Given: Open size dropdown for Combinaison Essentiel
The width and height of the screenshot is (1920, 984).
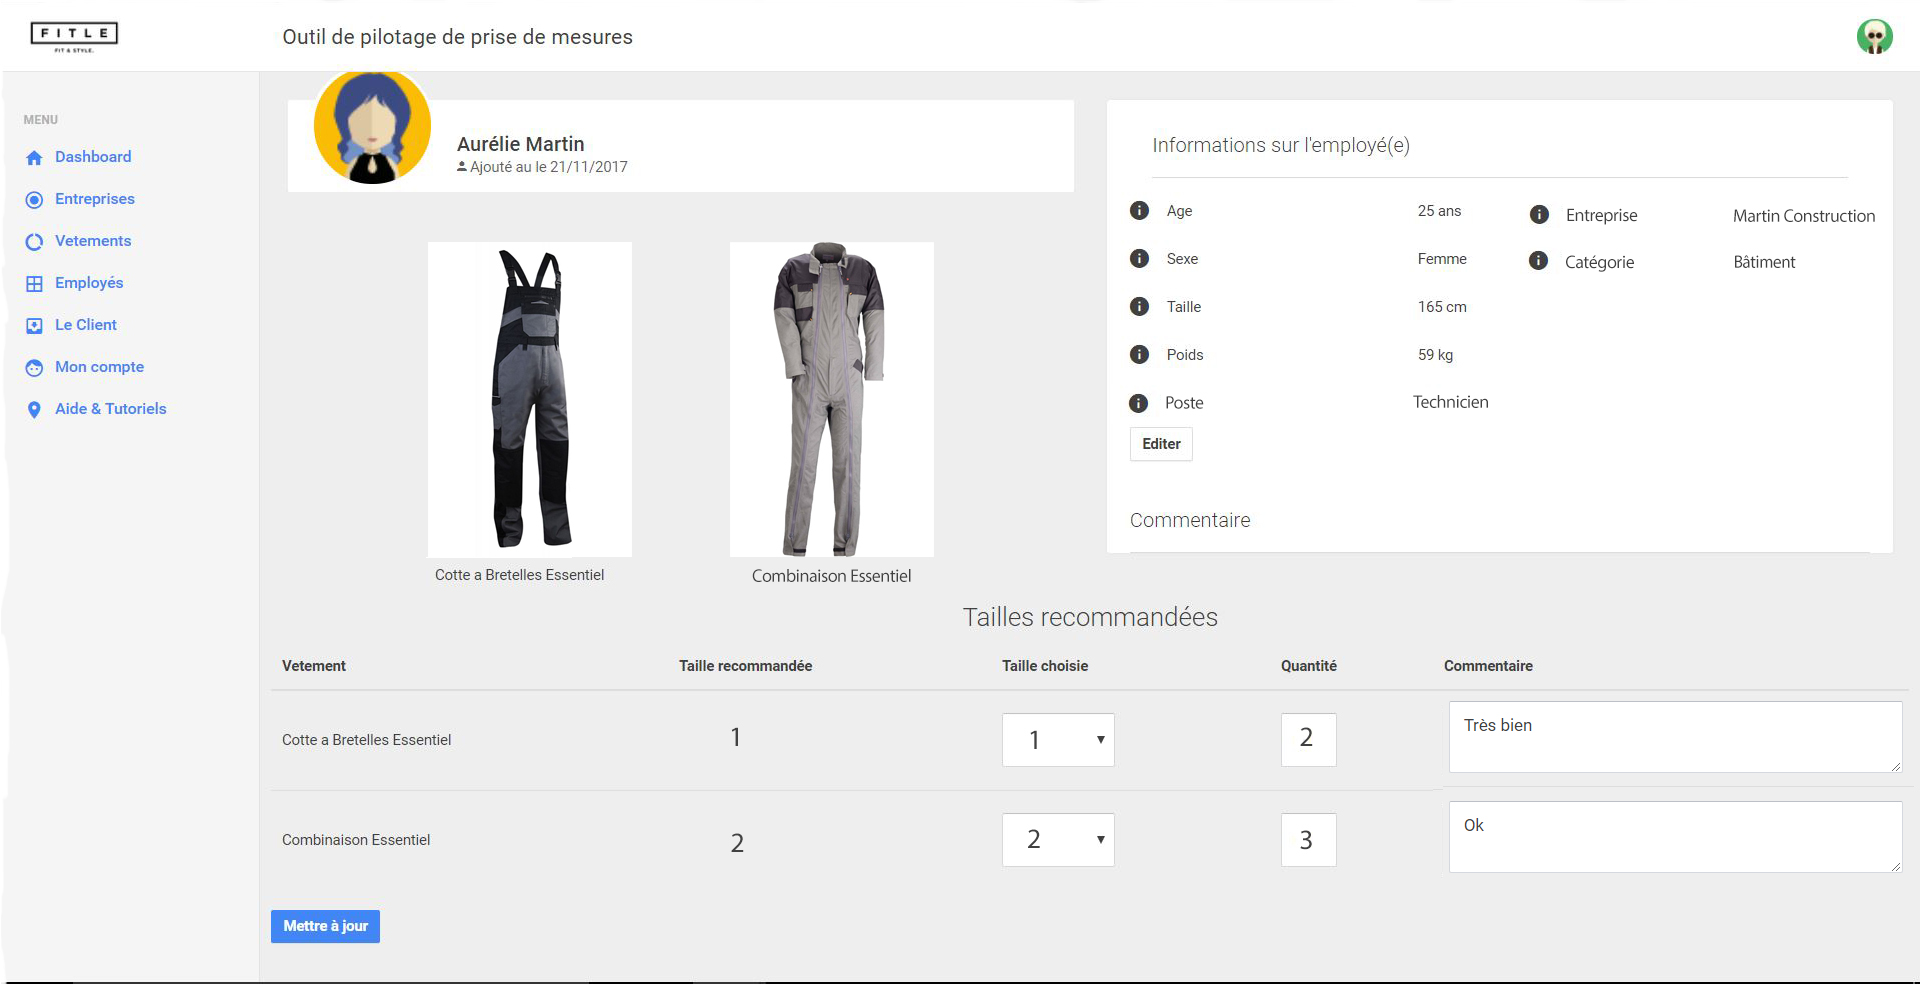Looking at the screenshot, I should pos(1058,840).
